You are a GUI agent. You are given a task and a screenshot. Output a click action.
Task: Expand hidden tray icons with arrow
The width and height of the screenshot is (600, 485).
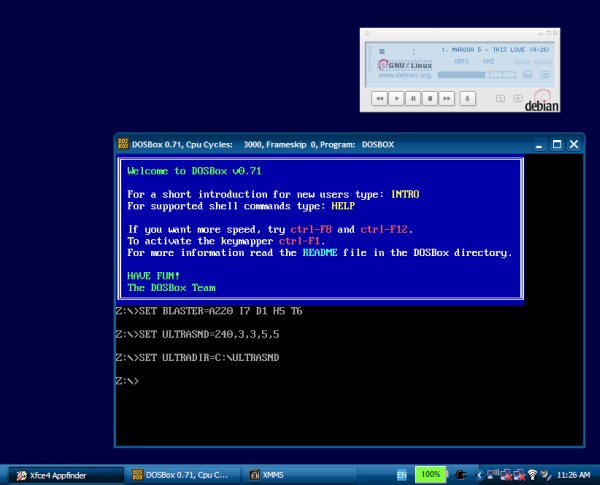pyautogui.click(x=479, y=475)
